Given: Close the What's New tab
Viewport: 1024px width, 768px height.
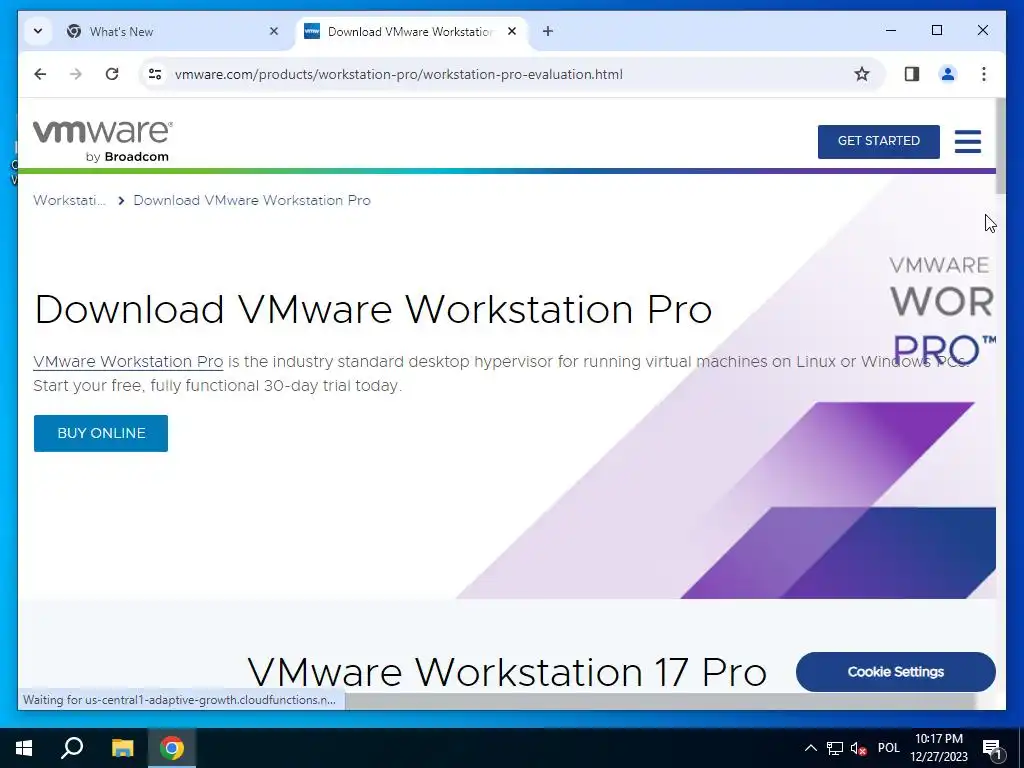Looking at the screenshot, I should [274, 31].
